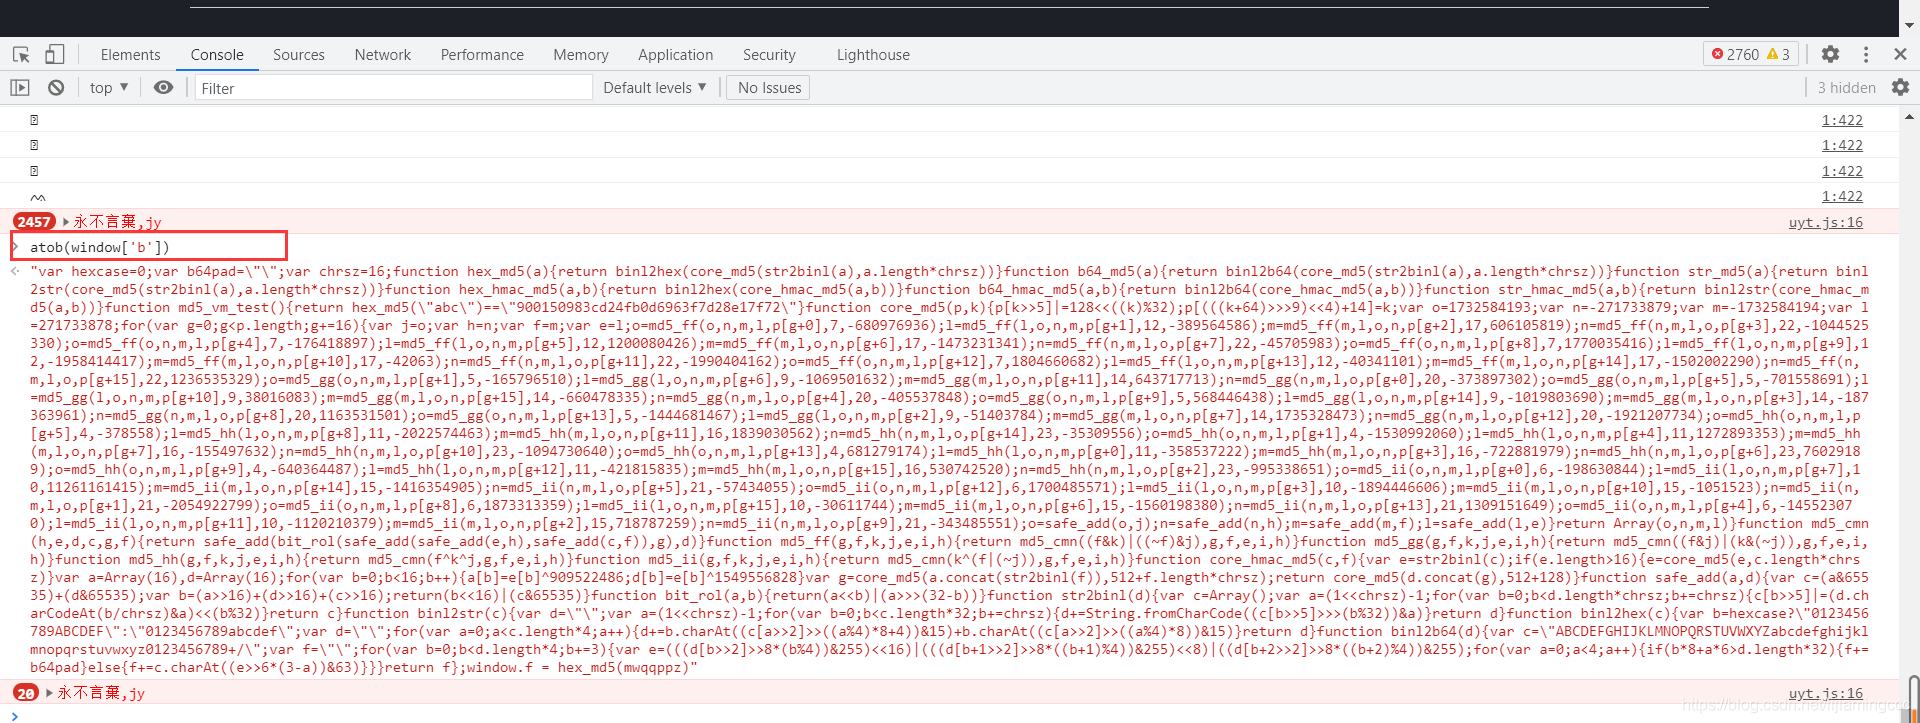Click the 2457 red count badge
Viewport: 1920px width, 723px height.
tap(33, 222)
